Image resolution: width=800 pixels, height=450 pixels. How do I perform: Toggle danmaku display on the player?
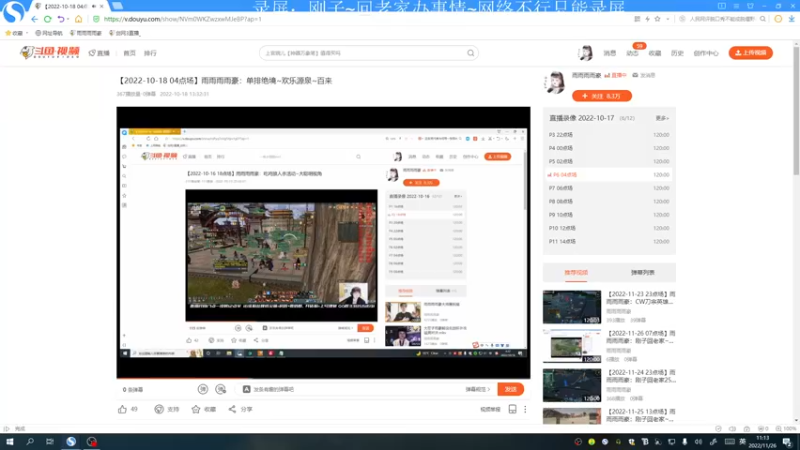click(x=203, y=389)
